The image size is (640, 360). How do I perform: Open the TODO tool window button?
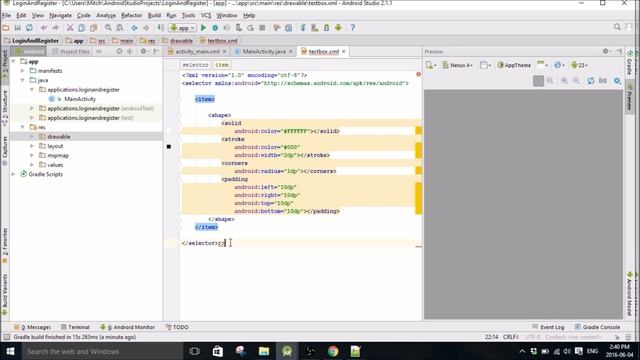pyautogui.click(x=177, y=327)
